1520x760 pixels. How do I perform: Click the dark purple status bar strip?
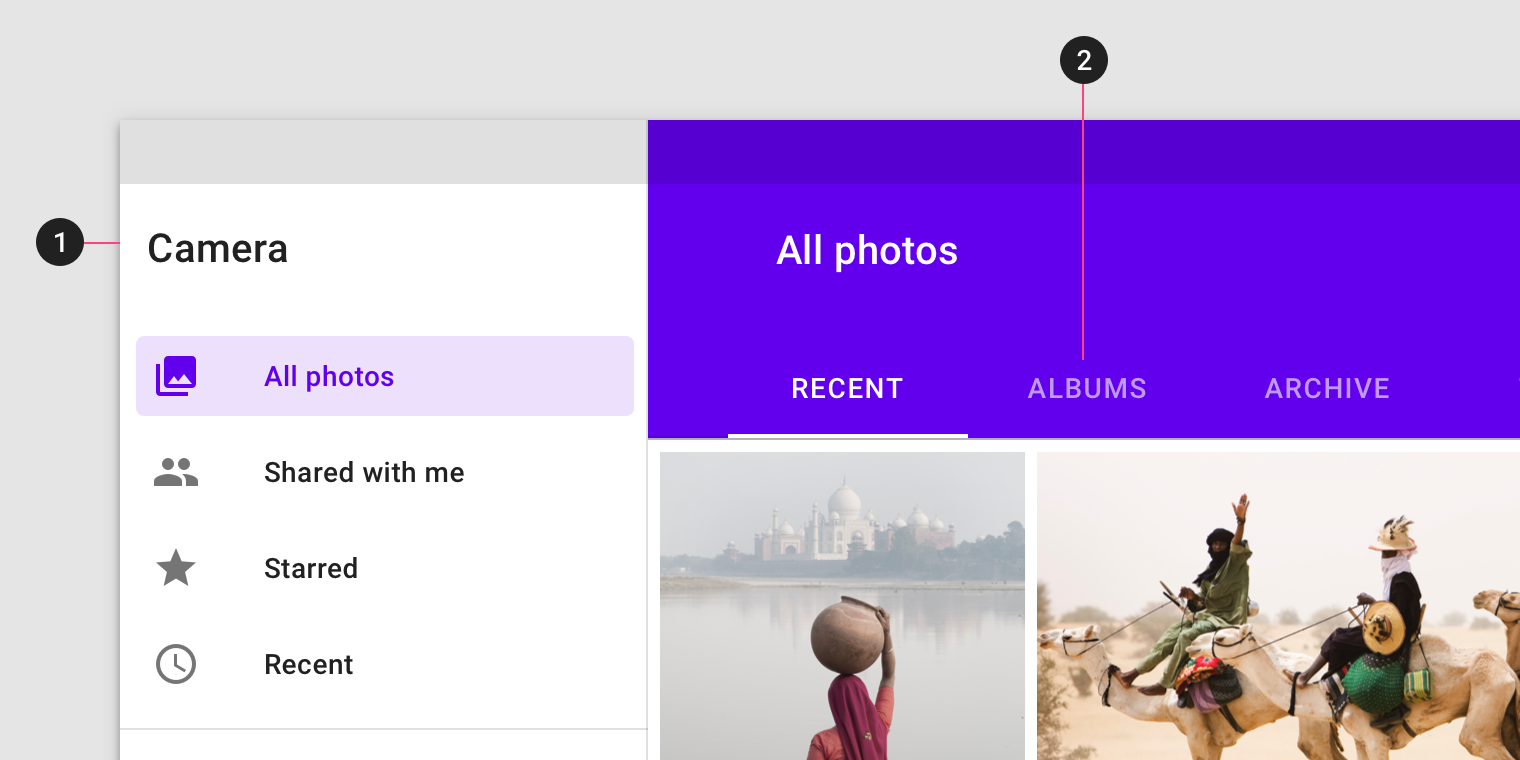pyautogui.click(x=1084, y=152)
